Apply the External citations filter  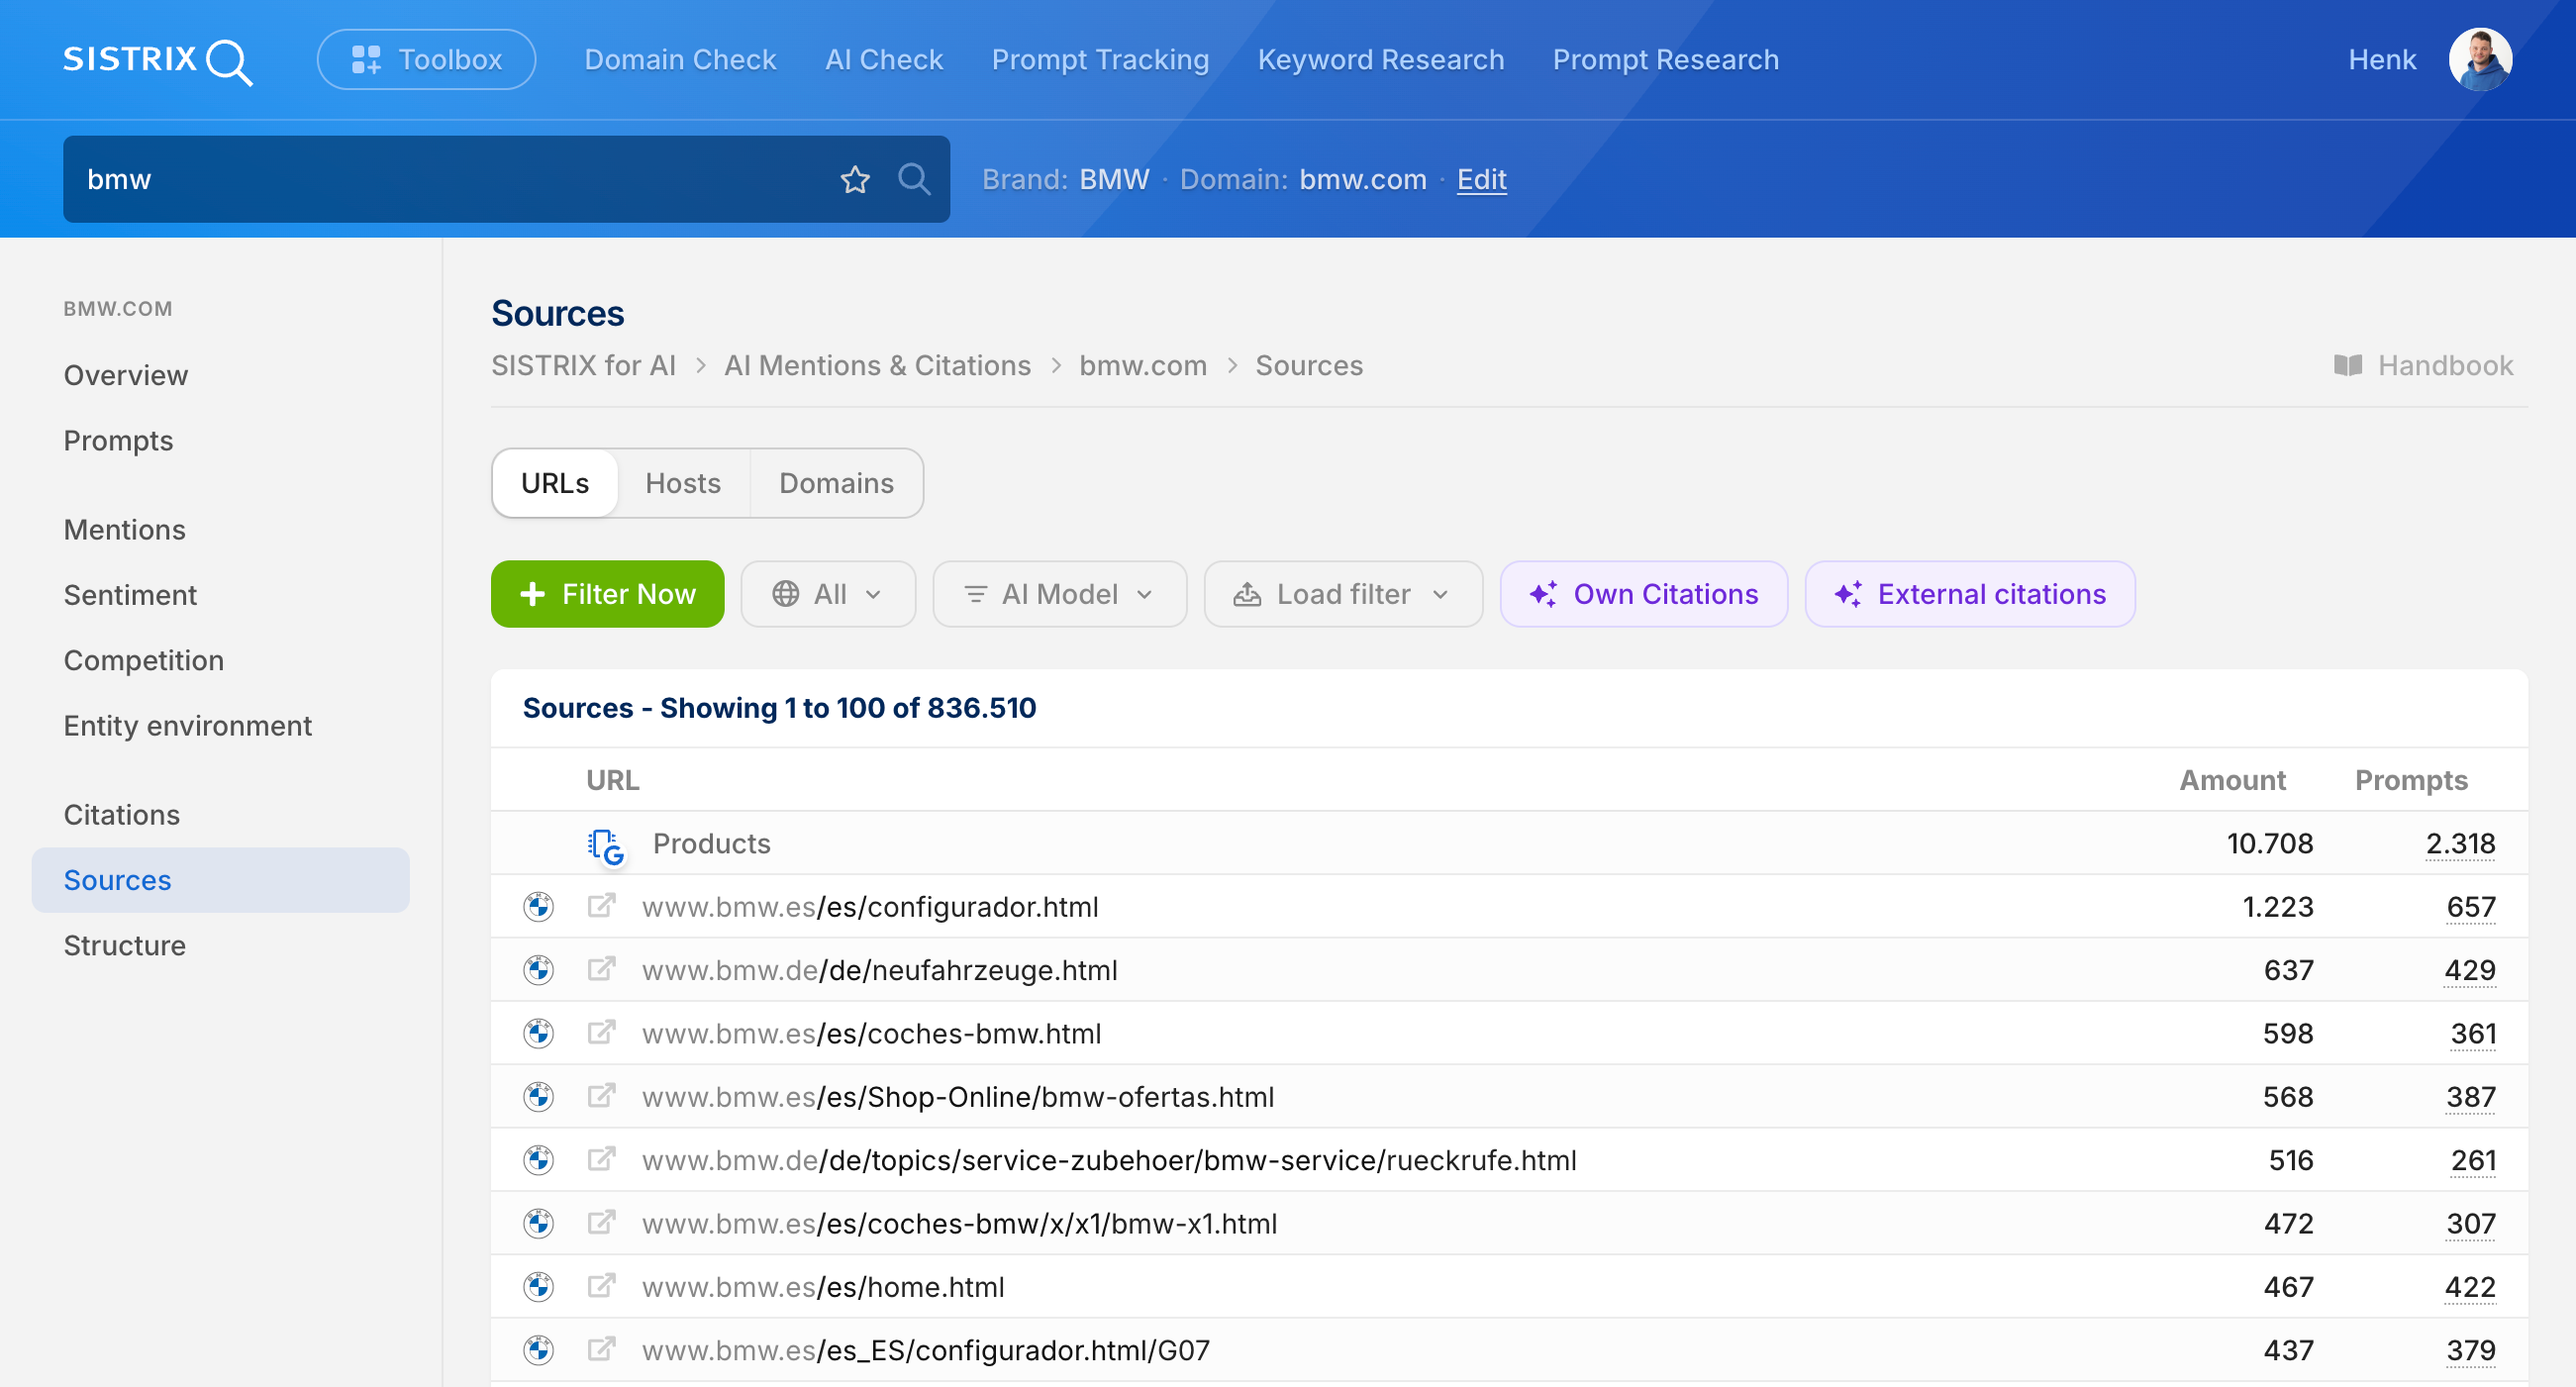point(1970,594)
